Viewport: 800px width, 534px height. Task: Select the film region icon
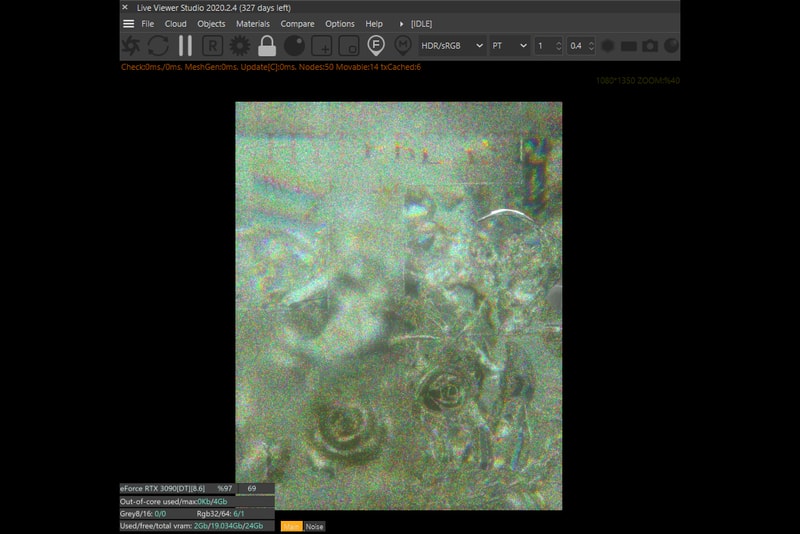pyautogui.click(x=348, y=46)
